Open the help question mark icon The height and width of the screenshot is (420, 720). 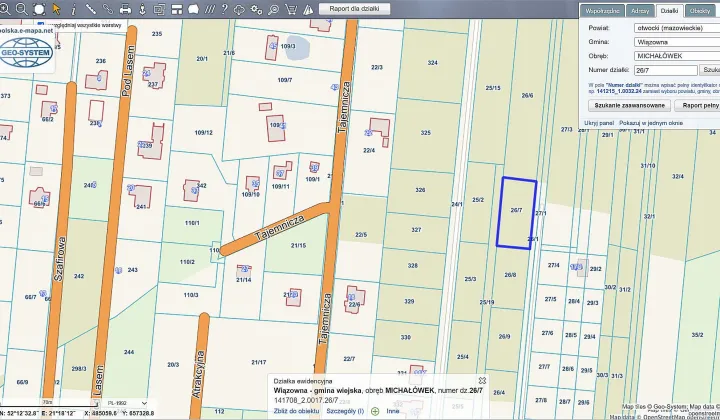point(224,9)
